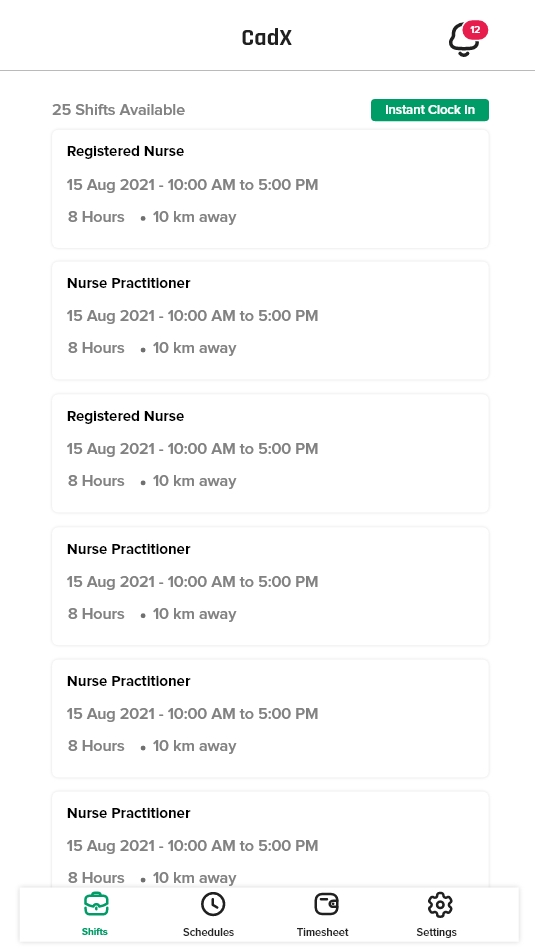
Task: Click the Instant Clock In button
Action: [430, 110]
